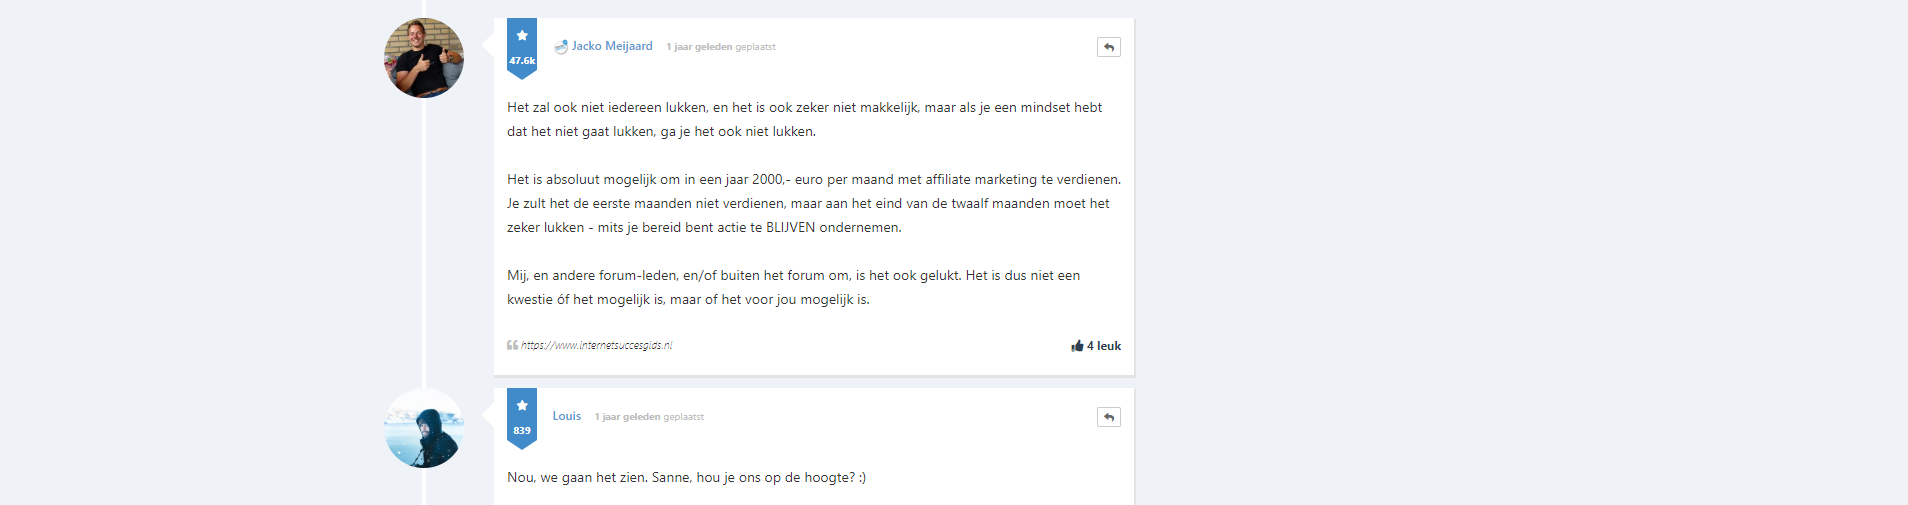Image resolution: width=1908 pixels, height=505 pixels.
Task: Click the timestamp on Louis's post
Action: point(627,417)
